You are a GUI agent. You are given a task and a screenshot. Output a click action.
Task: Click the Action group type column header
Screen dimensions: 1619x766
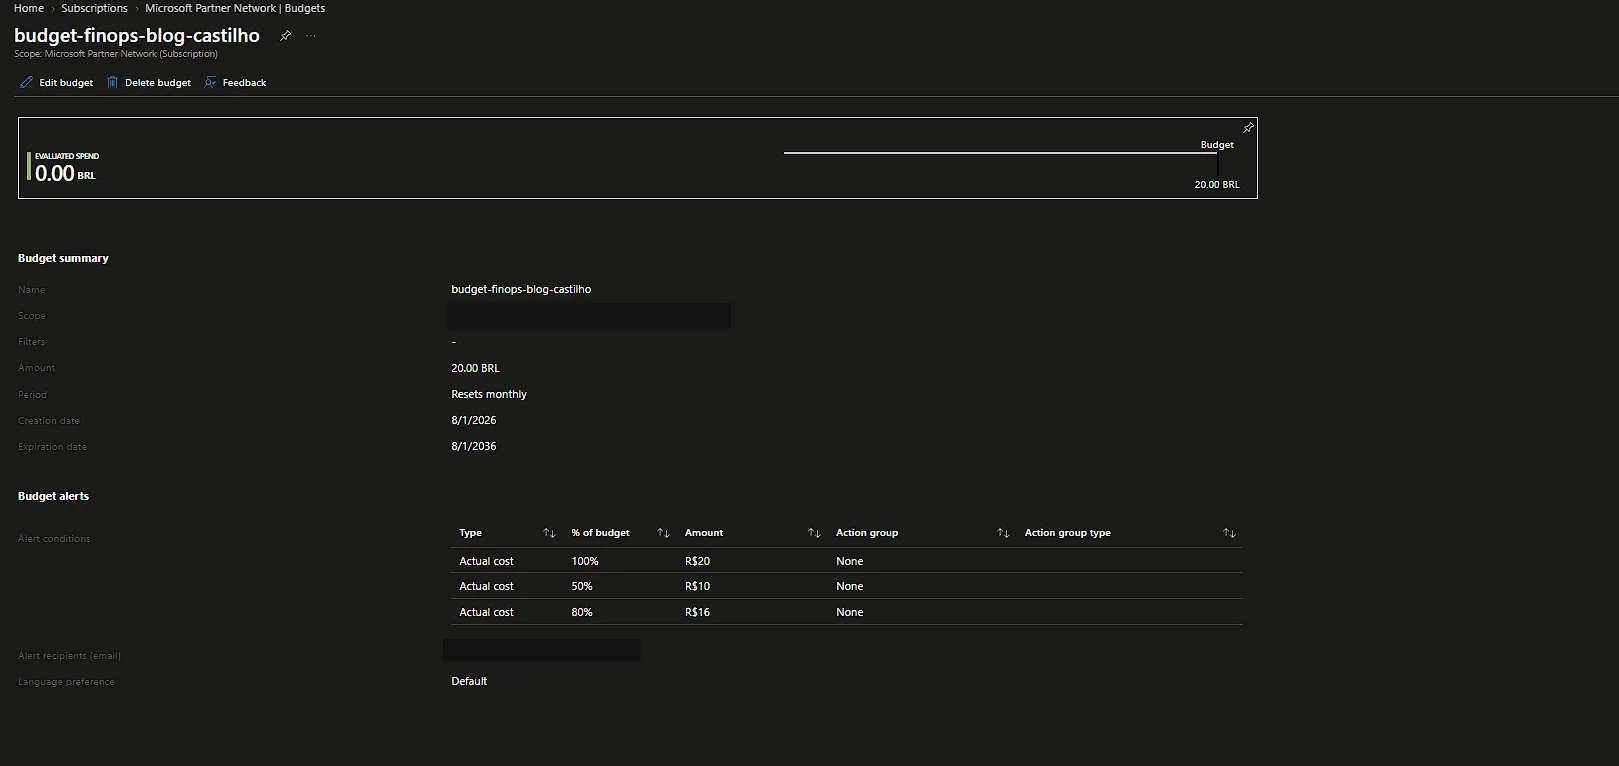(1067, 533)
